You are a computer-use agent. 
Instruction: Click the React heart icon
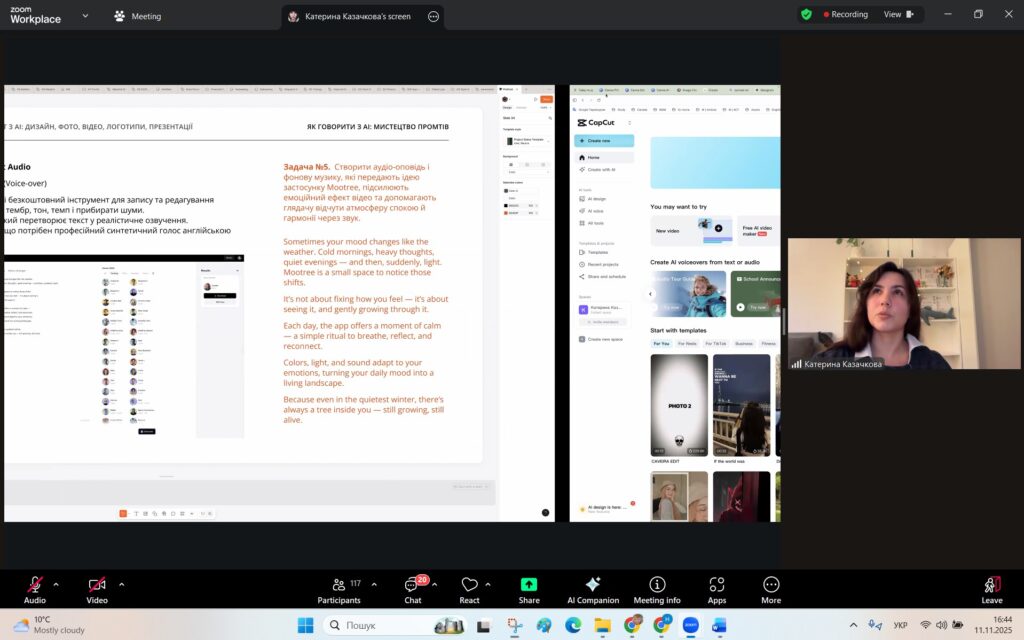469,588
